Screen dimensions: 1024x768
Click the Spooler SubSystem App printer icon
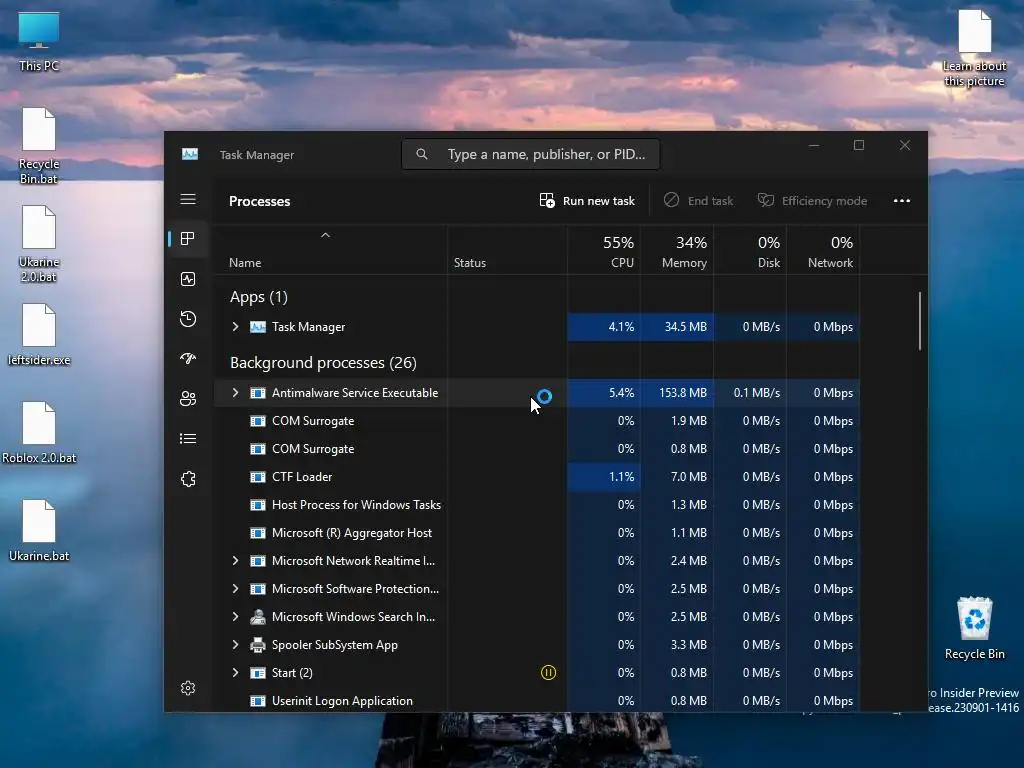(x=258, y=645)
